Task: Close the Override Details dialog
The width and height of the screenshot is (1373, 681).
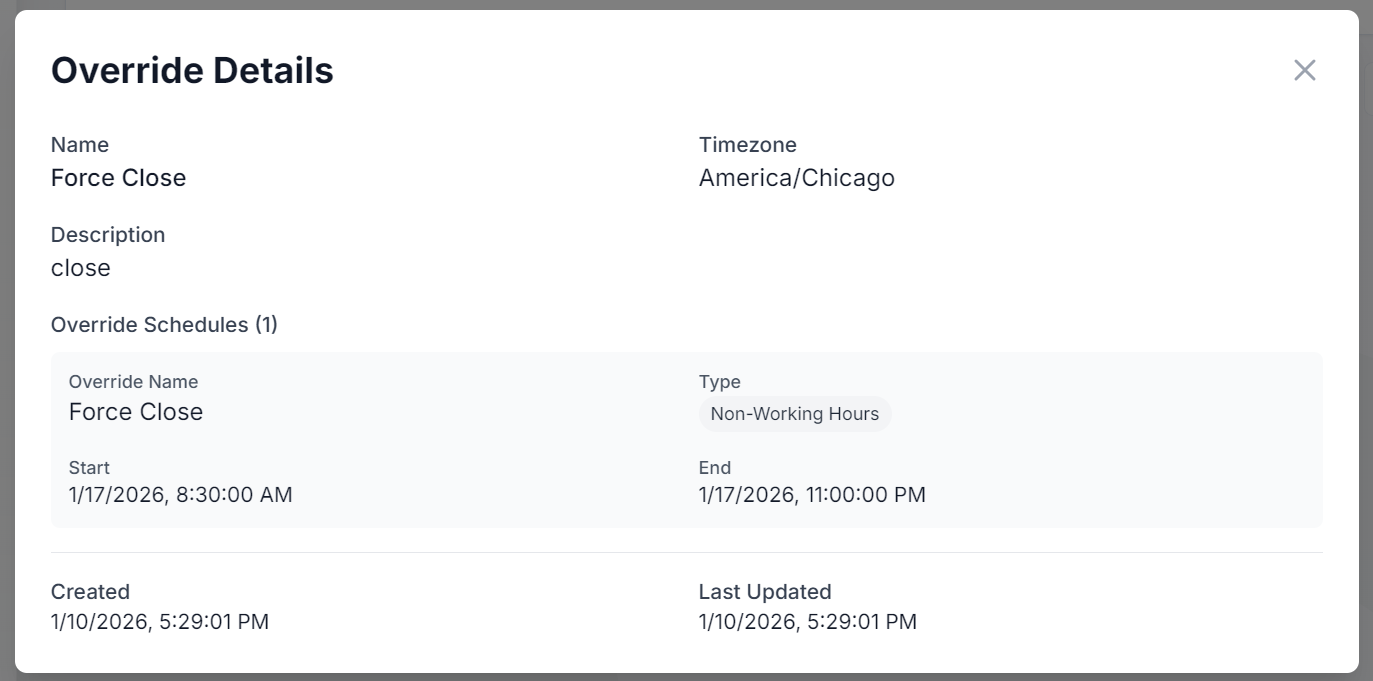Action: [1304, 70]
